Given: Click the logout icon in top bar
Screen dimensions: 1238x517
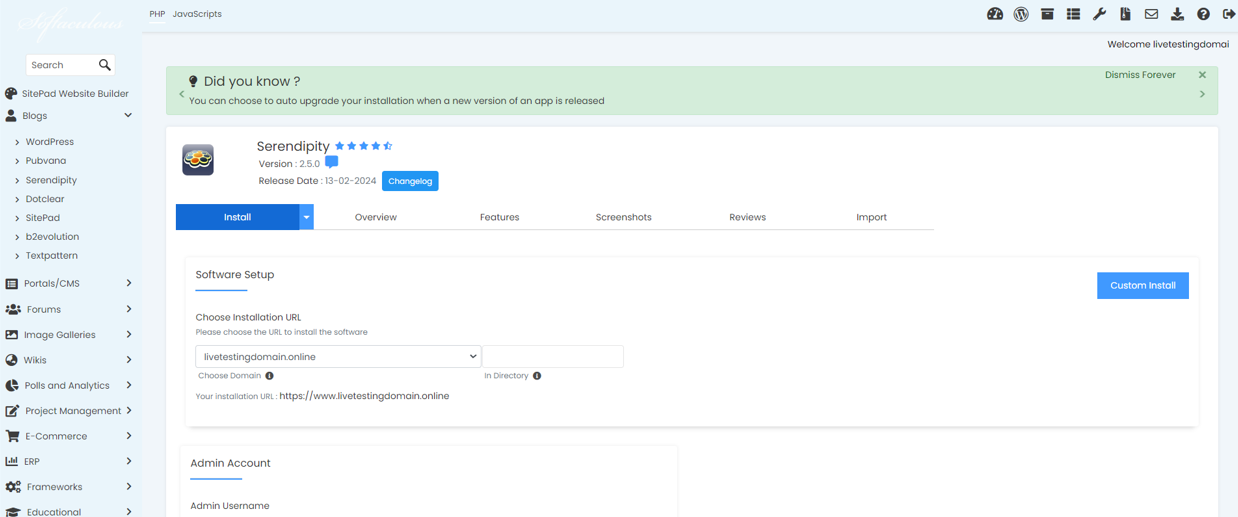Looking at the screenshot, I should [1229, 14].
